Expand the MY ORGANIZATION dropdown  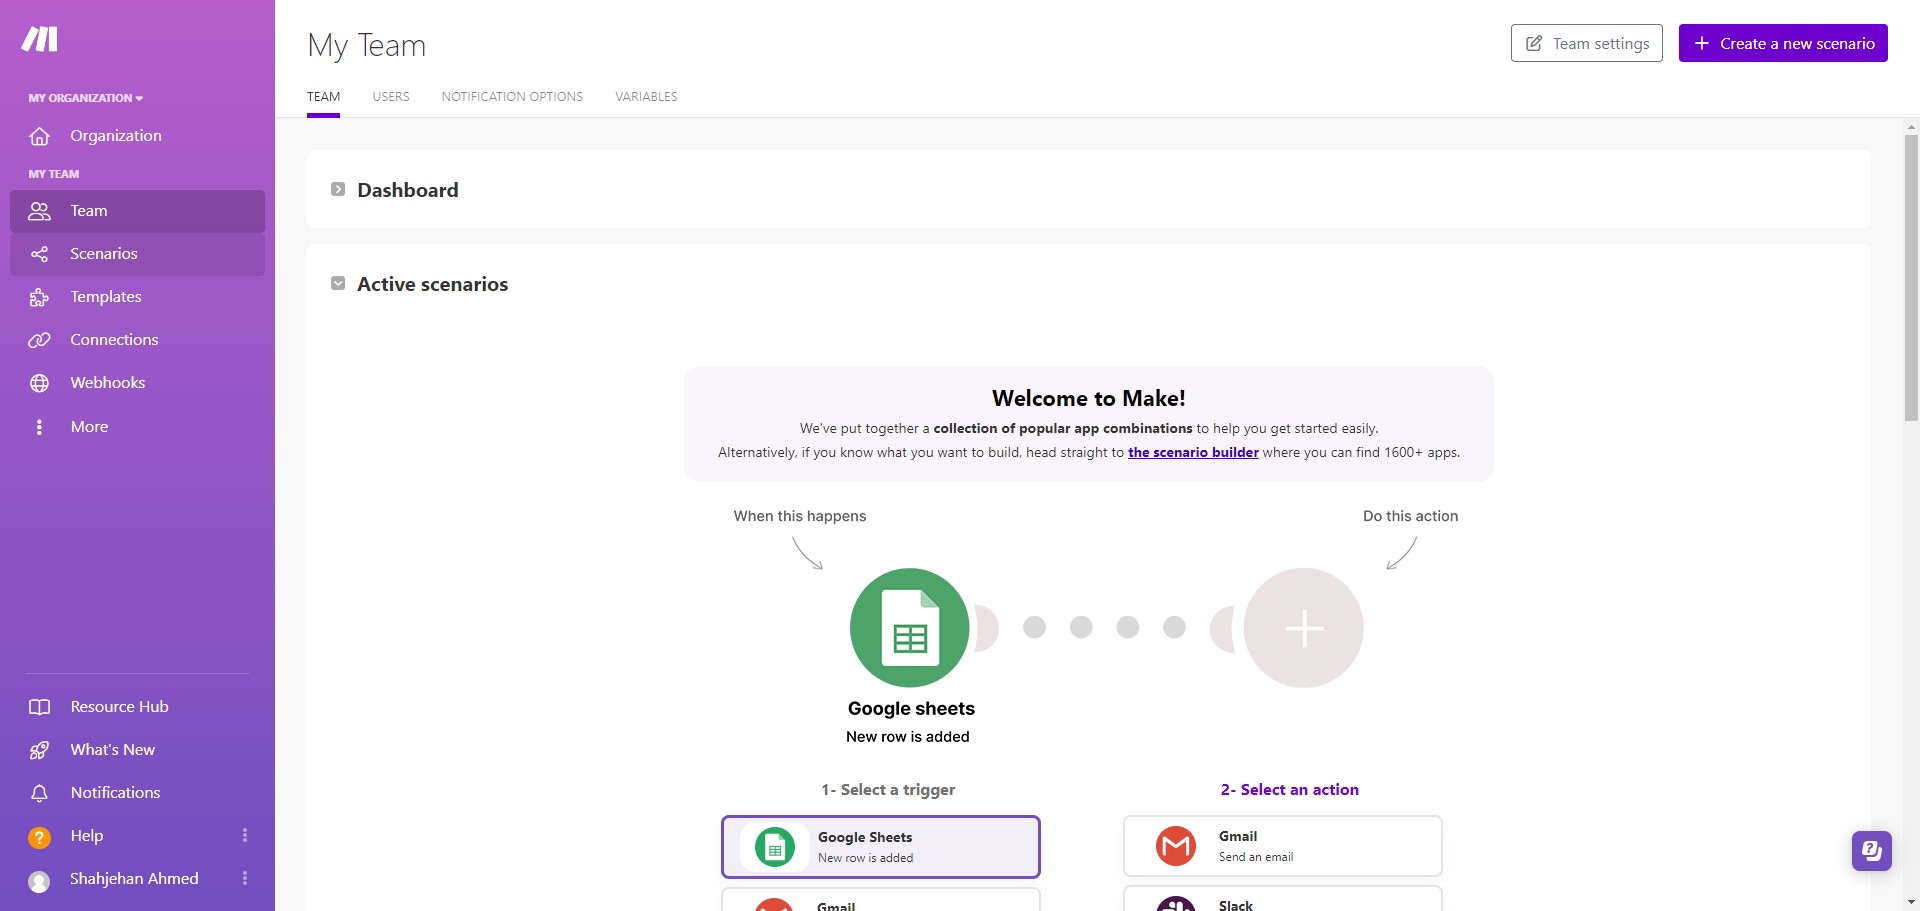click(85, 98)
